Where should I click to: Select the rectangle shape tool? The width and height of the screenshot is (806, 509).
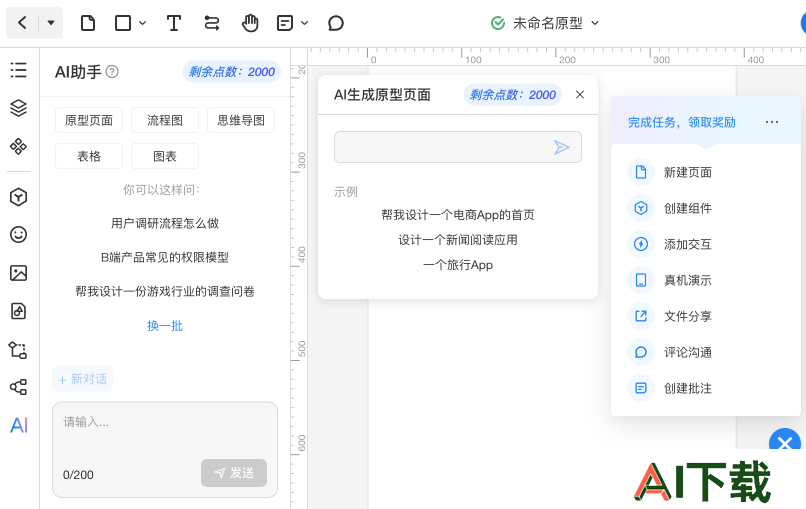(123, 23)
